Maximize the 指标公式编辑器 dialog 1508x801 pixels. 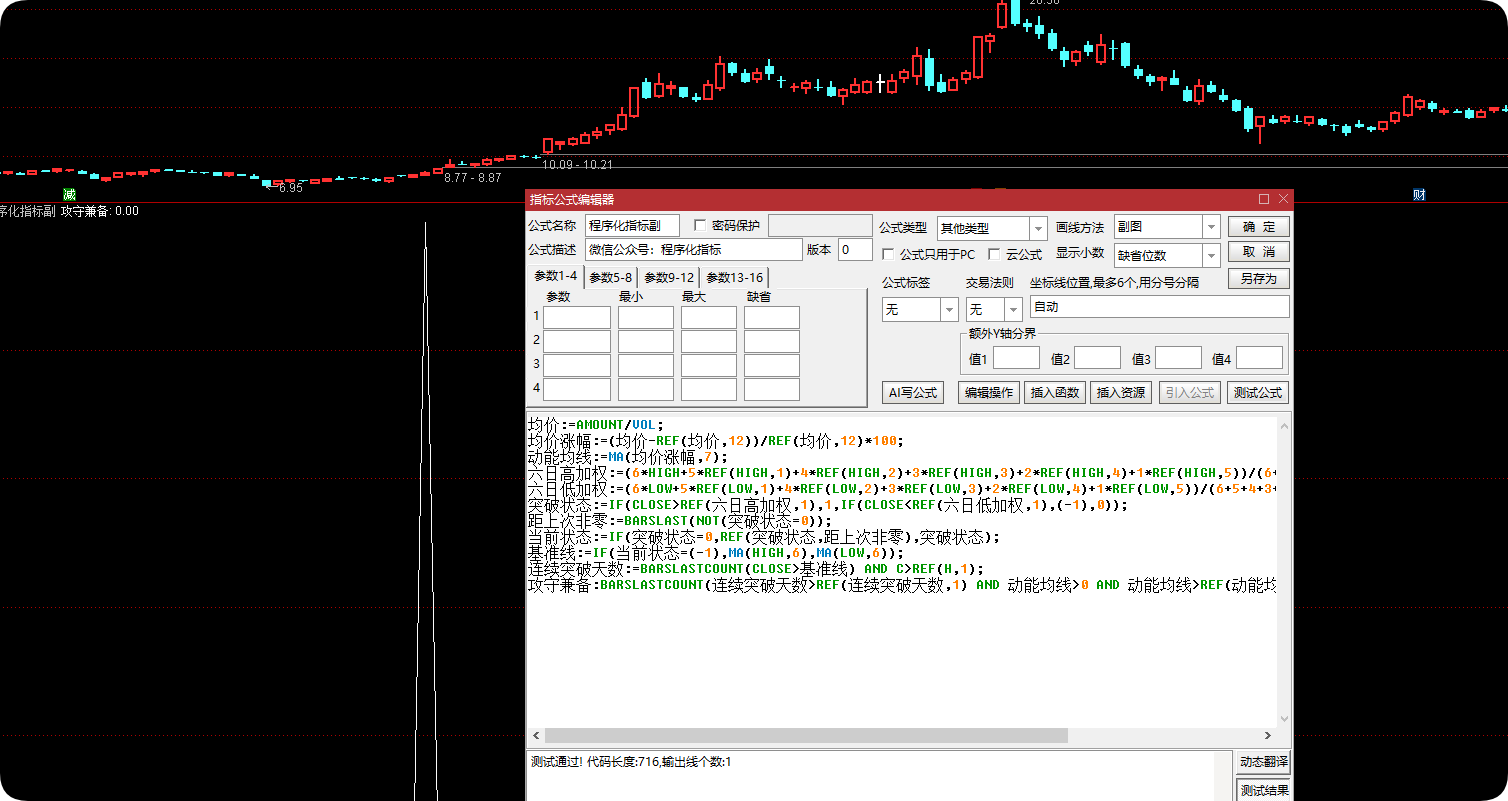click(x=1264, y=199)
